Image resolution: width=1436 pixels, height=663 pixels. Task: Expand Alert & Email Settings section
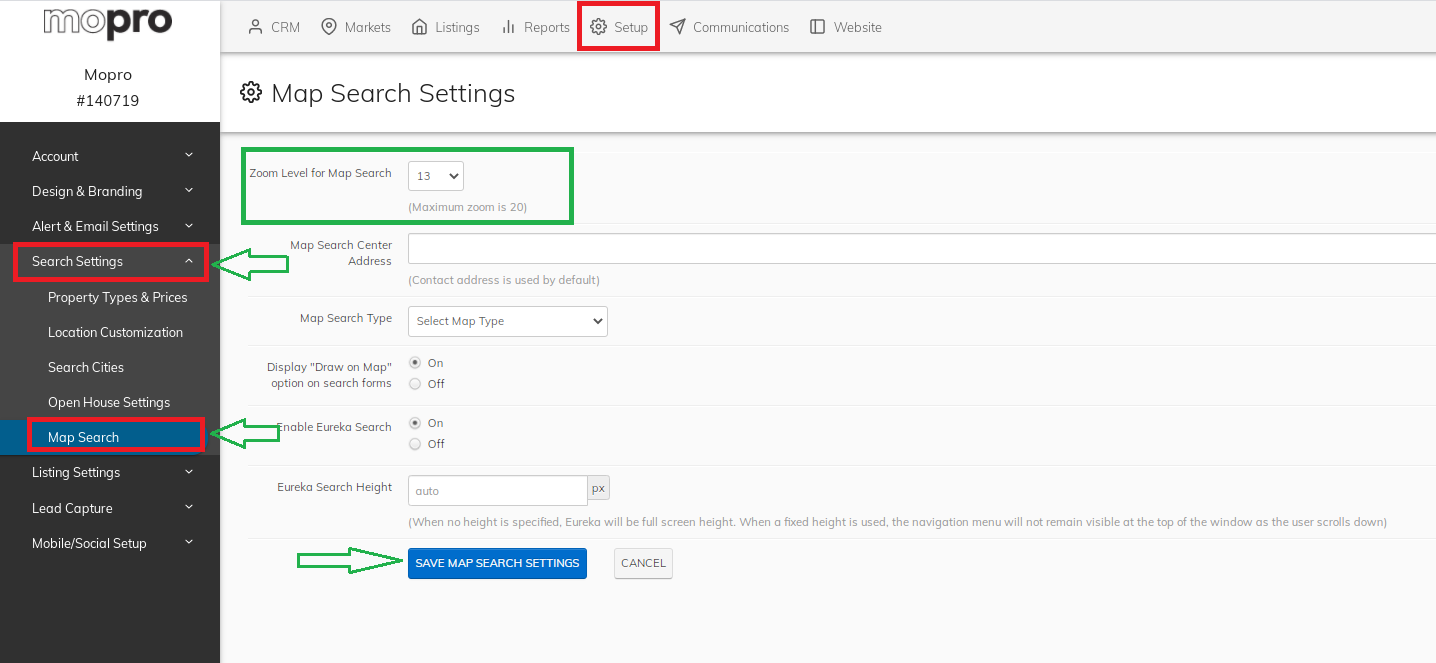(x=110, y=226)
